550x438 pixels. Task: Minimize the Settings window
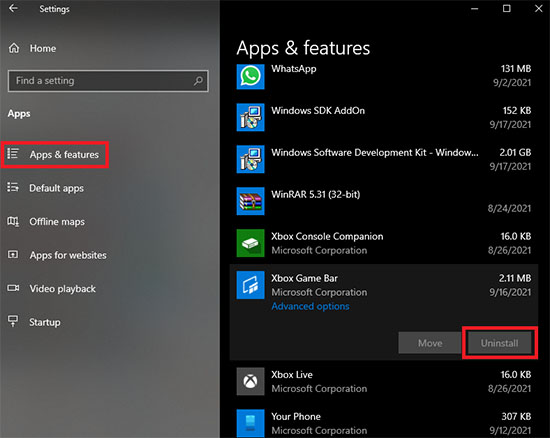[x=474, y=8]
